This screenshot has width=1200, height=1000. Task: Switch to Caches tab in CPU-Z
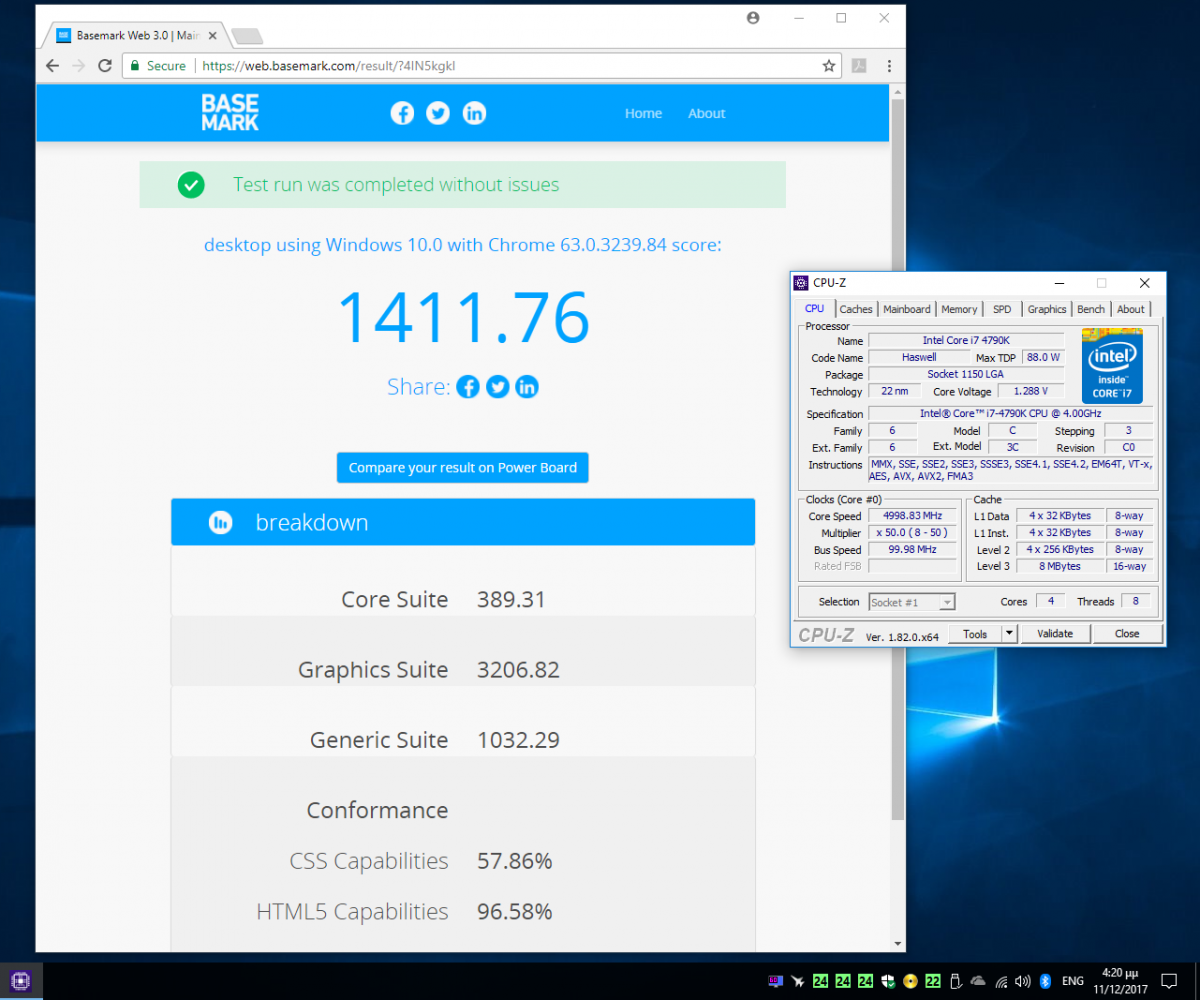(856, 309)
